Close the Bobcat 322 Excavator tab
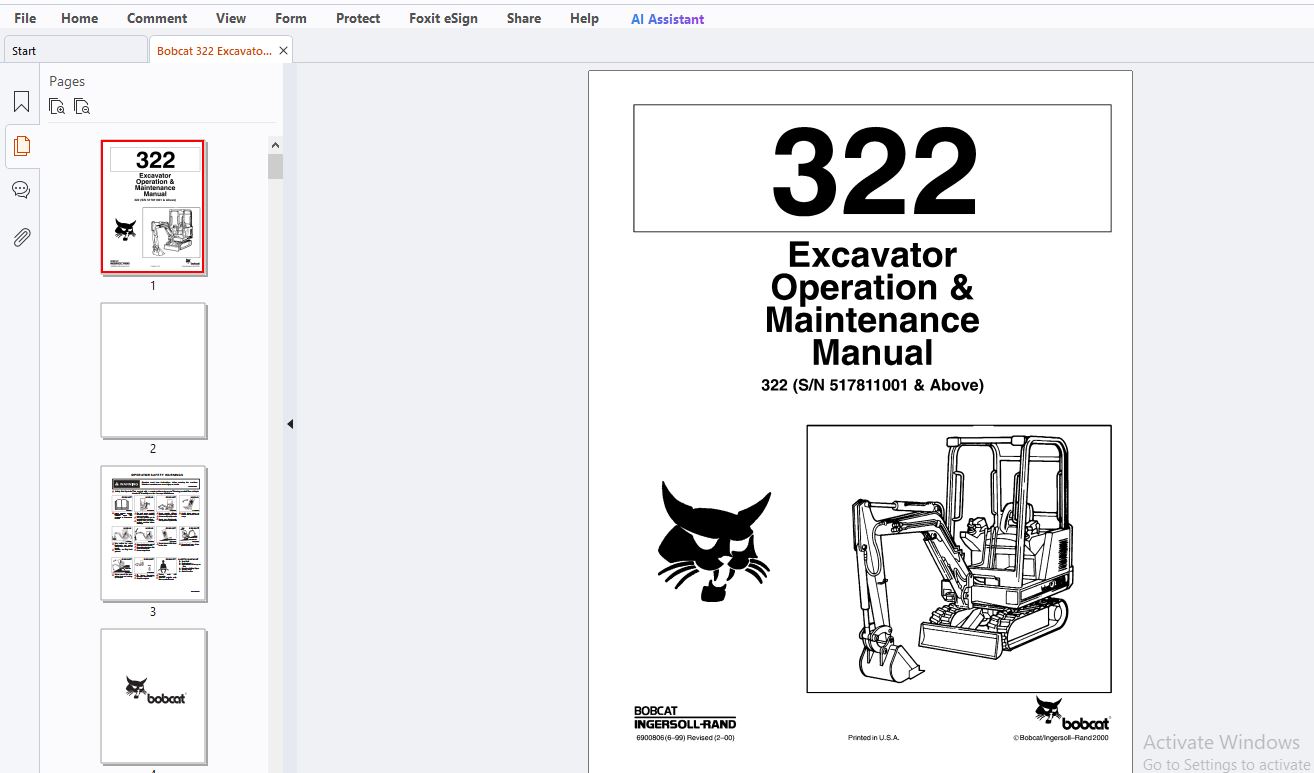The image size is (1314, 773). [x=283, y=51]
